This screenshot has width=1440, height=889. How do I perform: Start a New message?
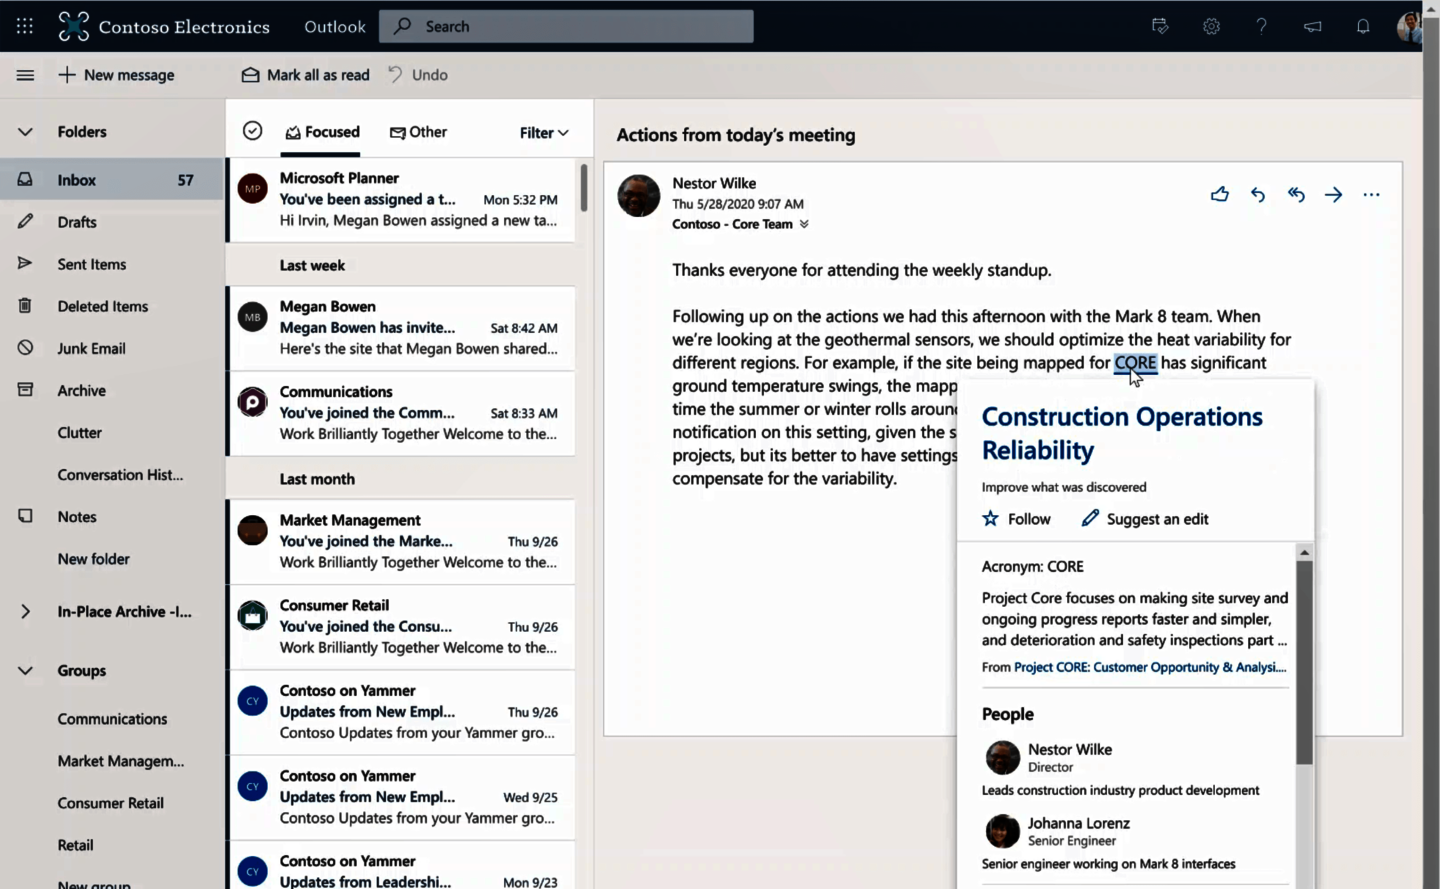click(x=116, y=75)
